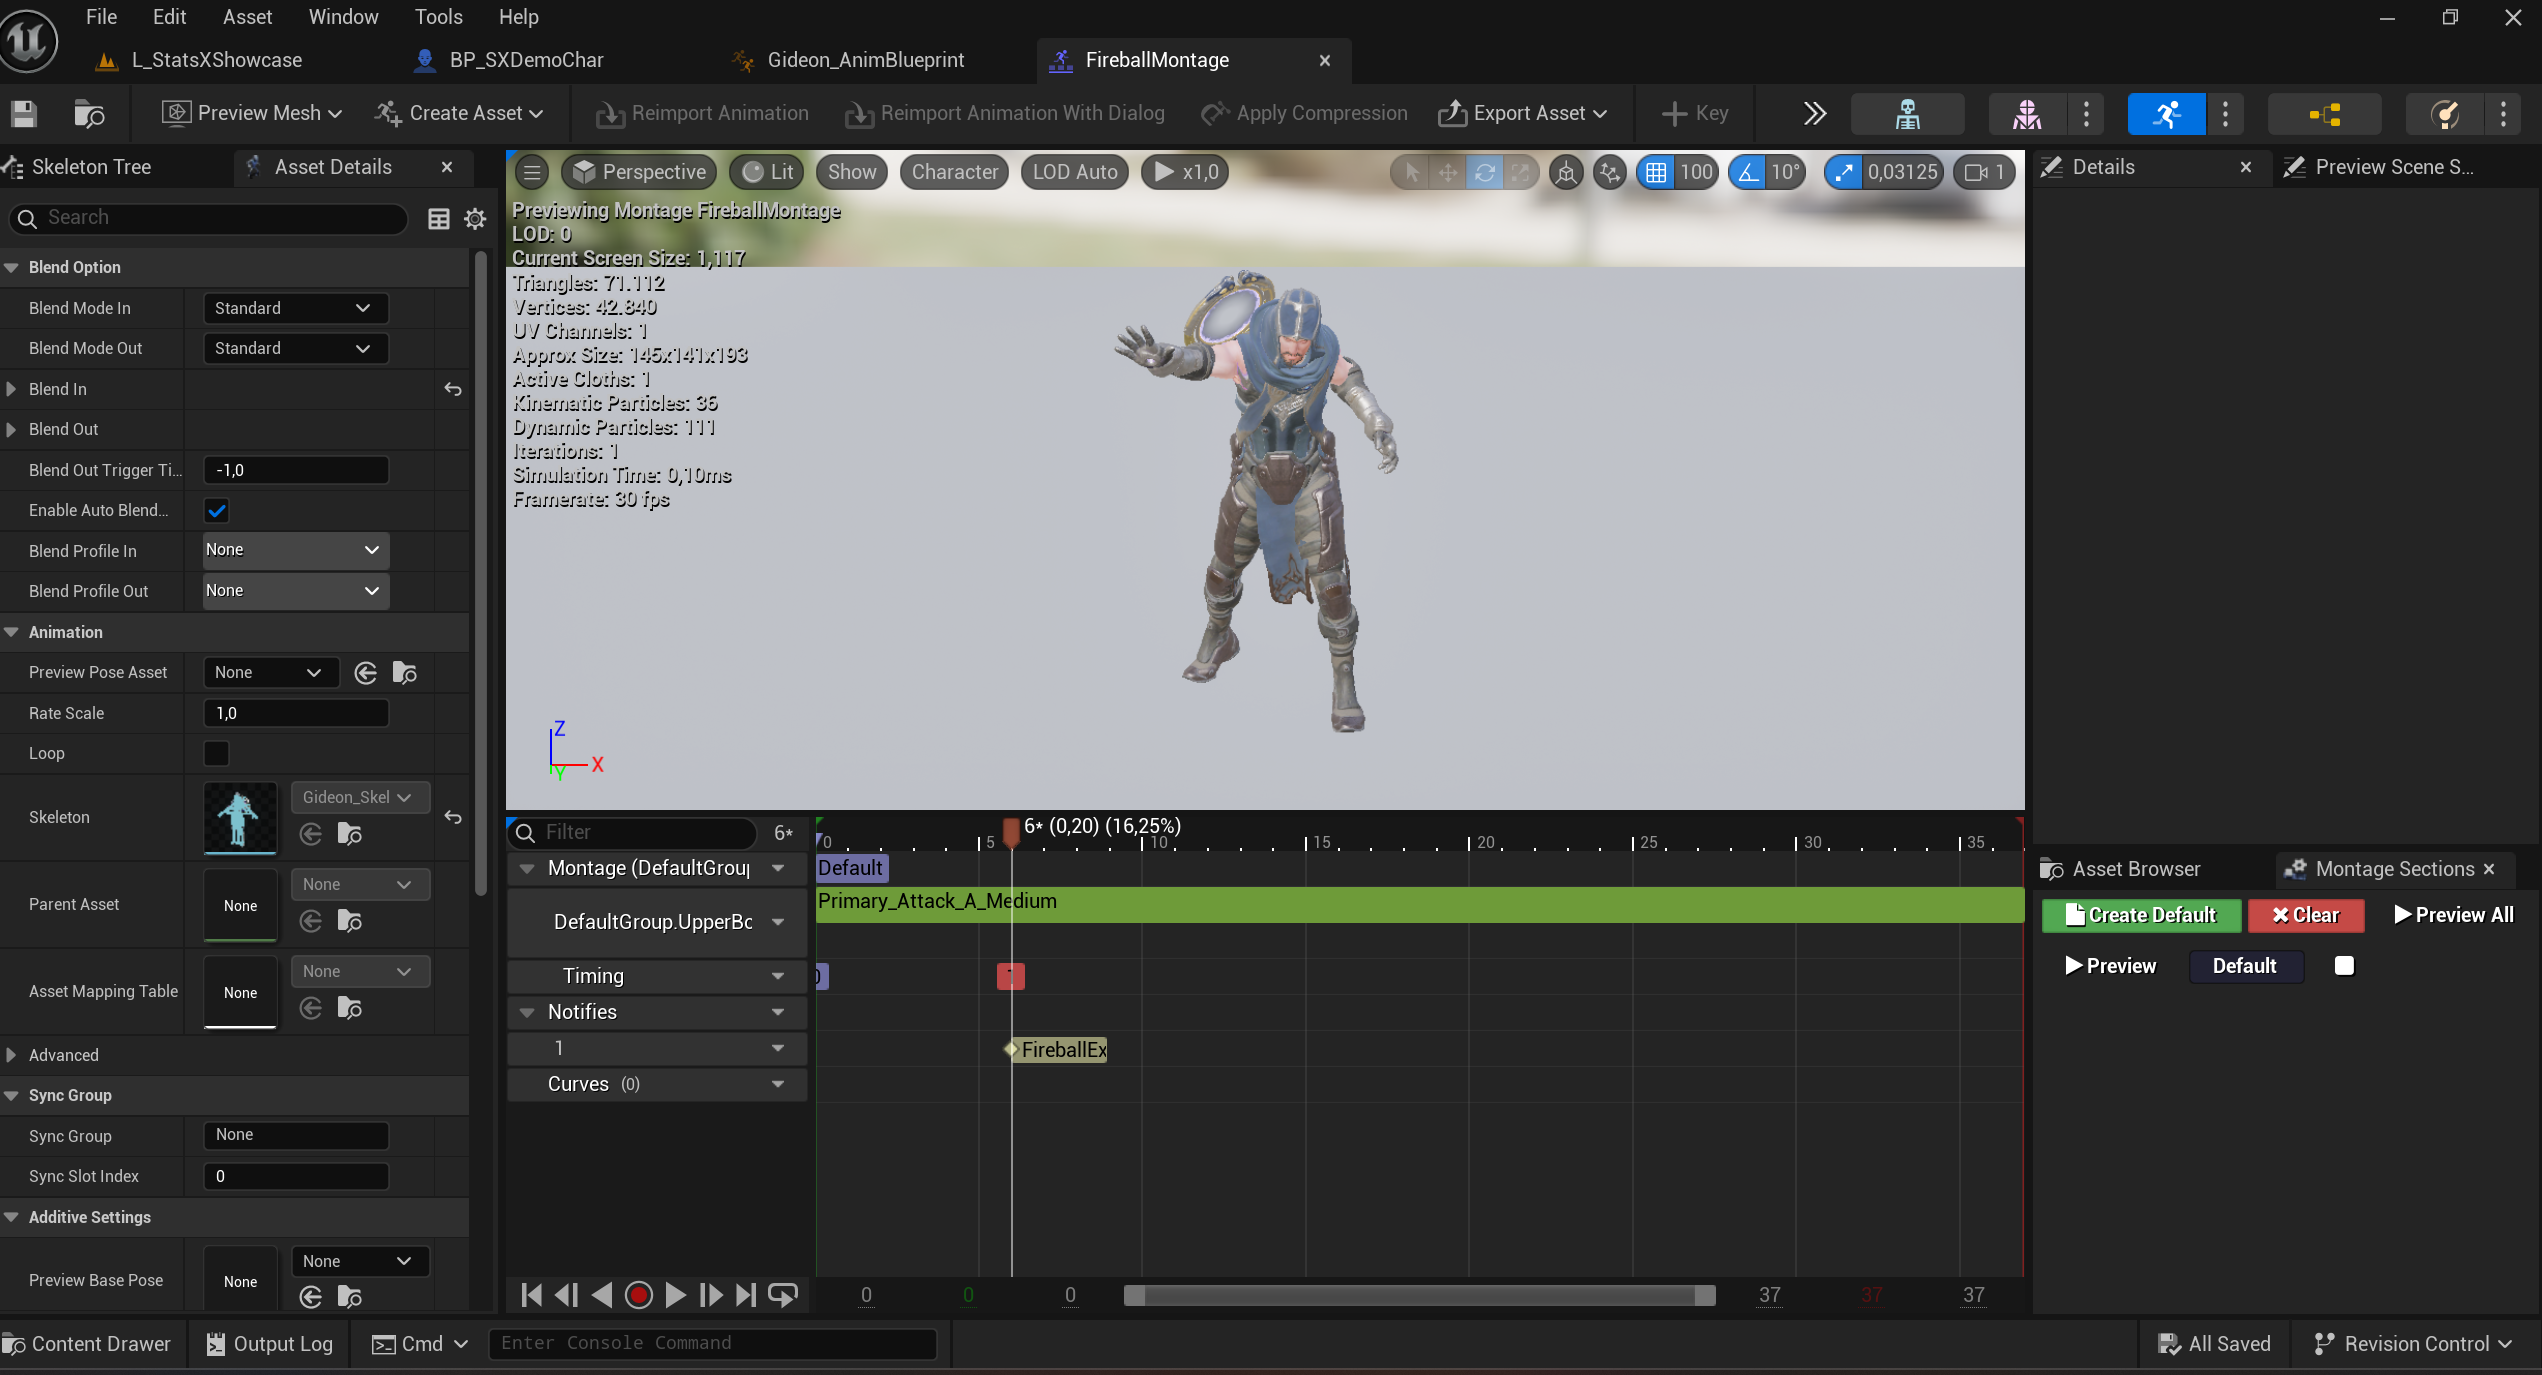Click the Create Default sections button
Image resolution: width=2542 pixels, height=1375 pixels.
2140,915
